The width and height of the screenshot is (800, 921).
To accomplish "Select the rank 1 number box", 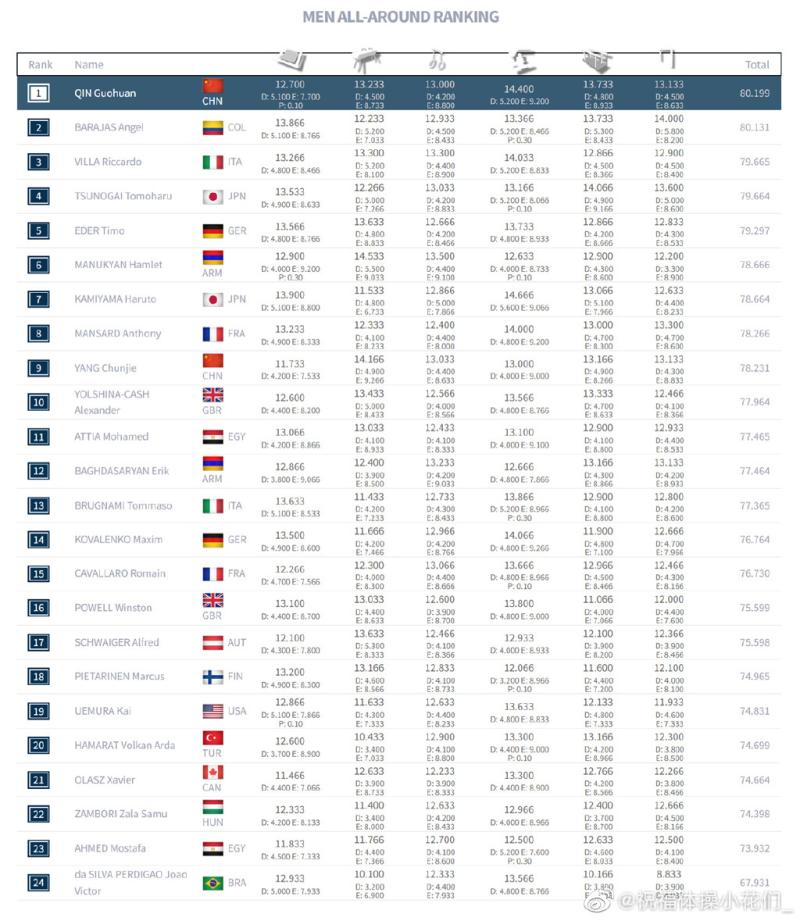I will [x=39, y=93].
